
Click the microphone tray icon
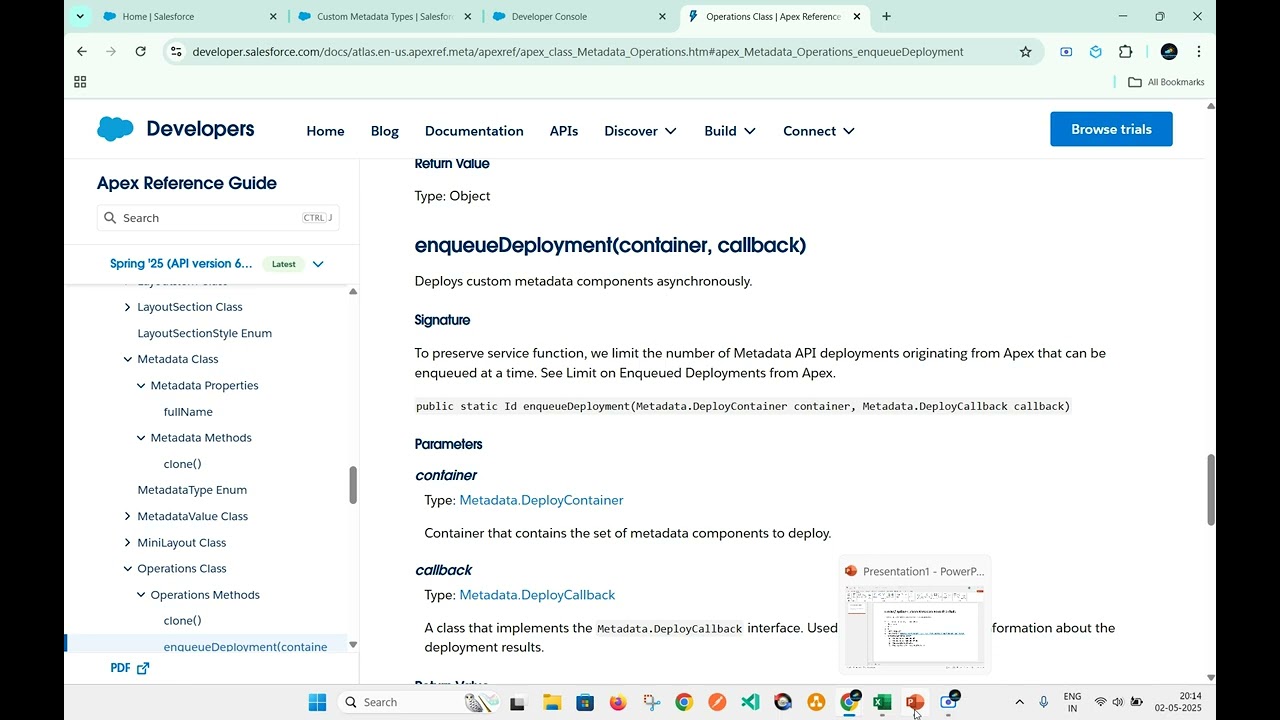point(1044,702)
